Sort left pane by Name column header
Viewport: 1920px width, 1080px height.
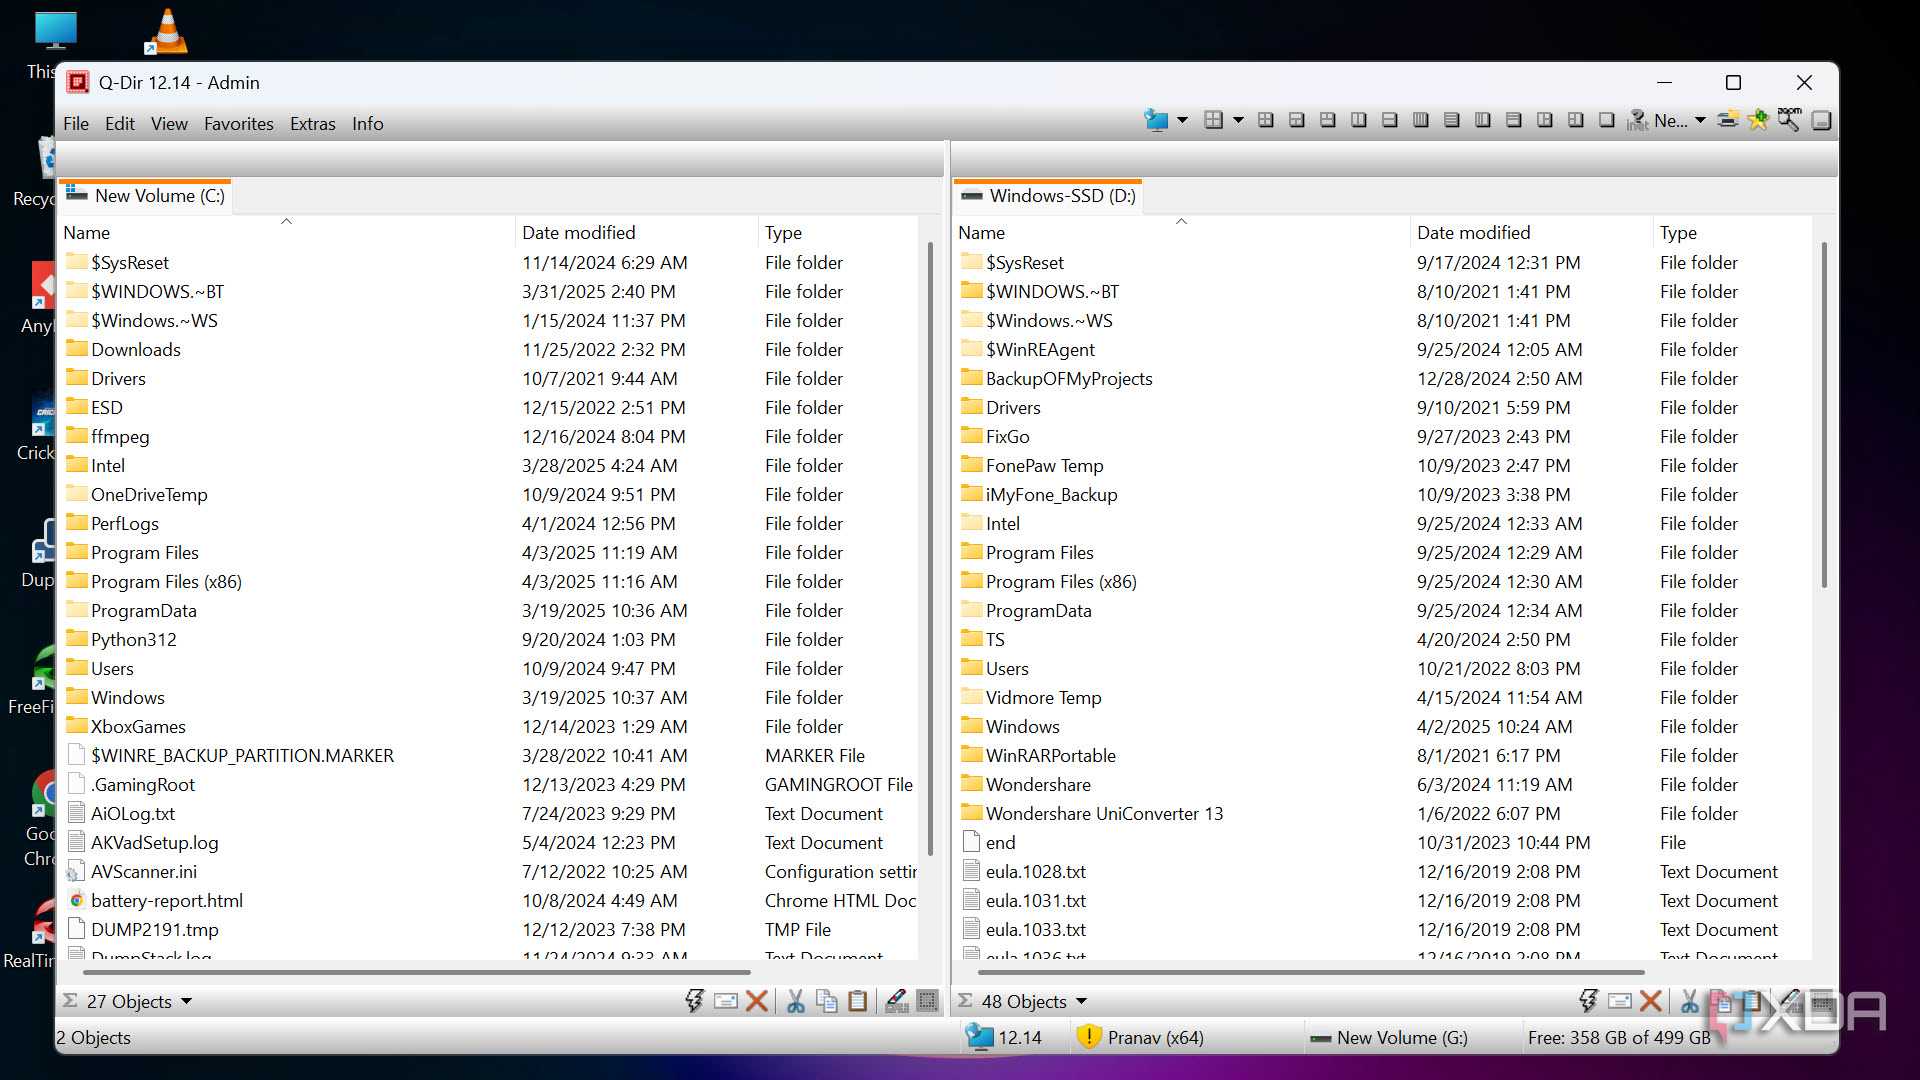tap(286, 232)
